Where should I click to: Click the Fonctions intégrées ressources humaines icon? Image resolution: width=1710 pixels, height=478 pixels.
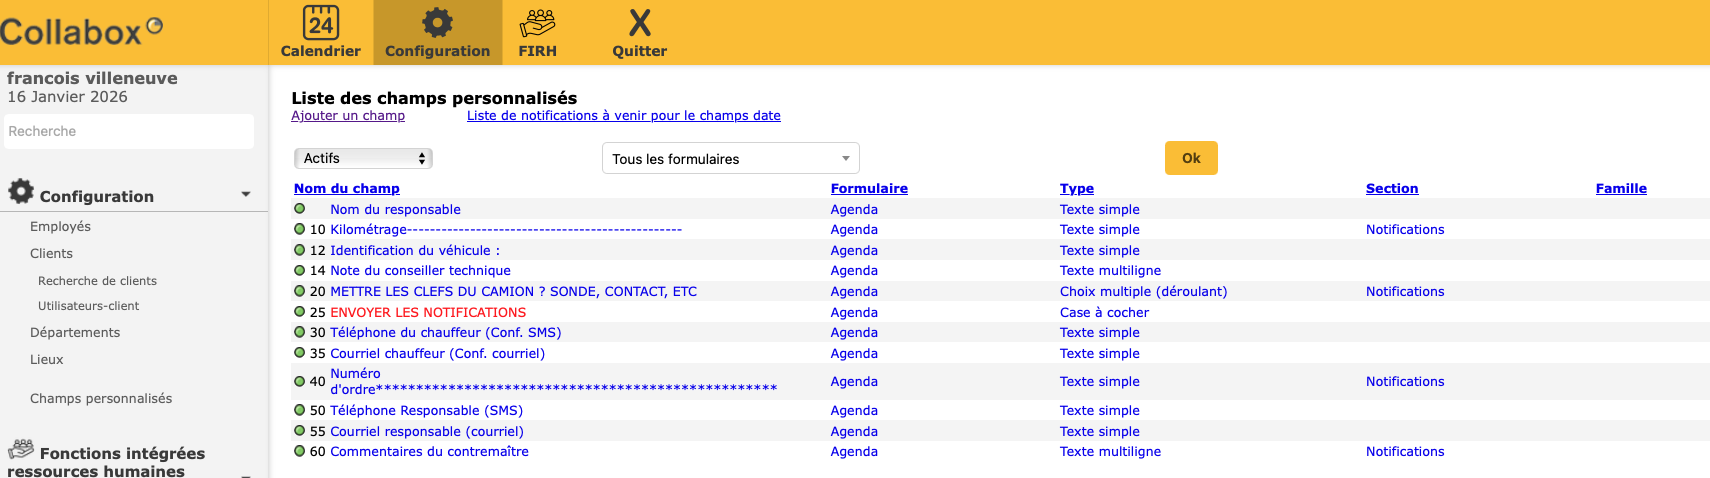pyautogui.click(x=21, y=449)
